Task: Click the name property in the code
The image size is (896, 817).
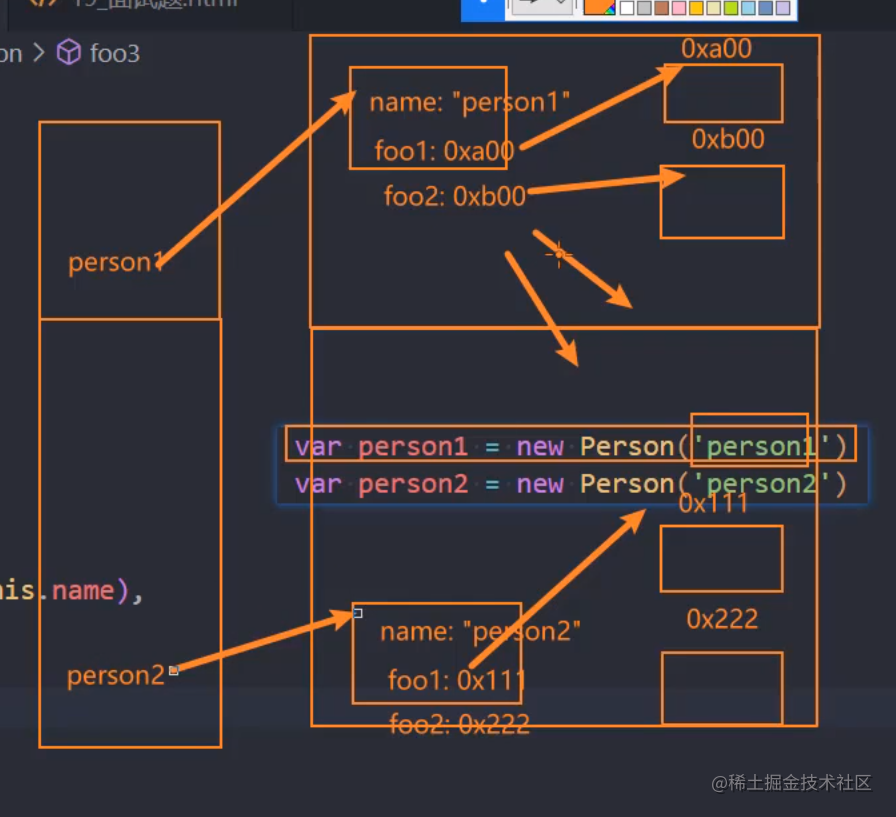Action: point(83,590)
